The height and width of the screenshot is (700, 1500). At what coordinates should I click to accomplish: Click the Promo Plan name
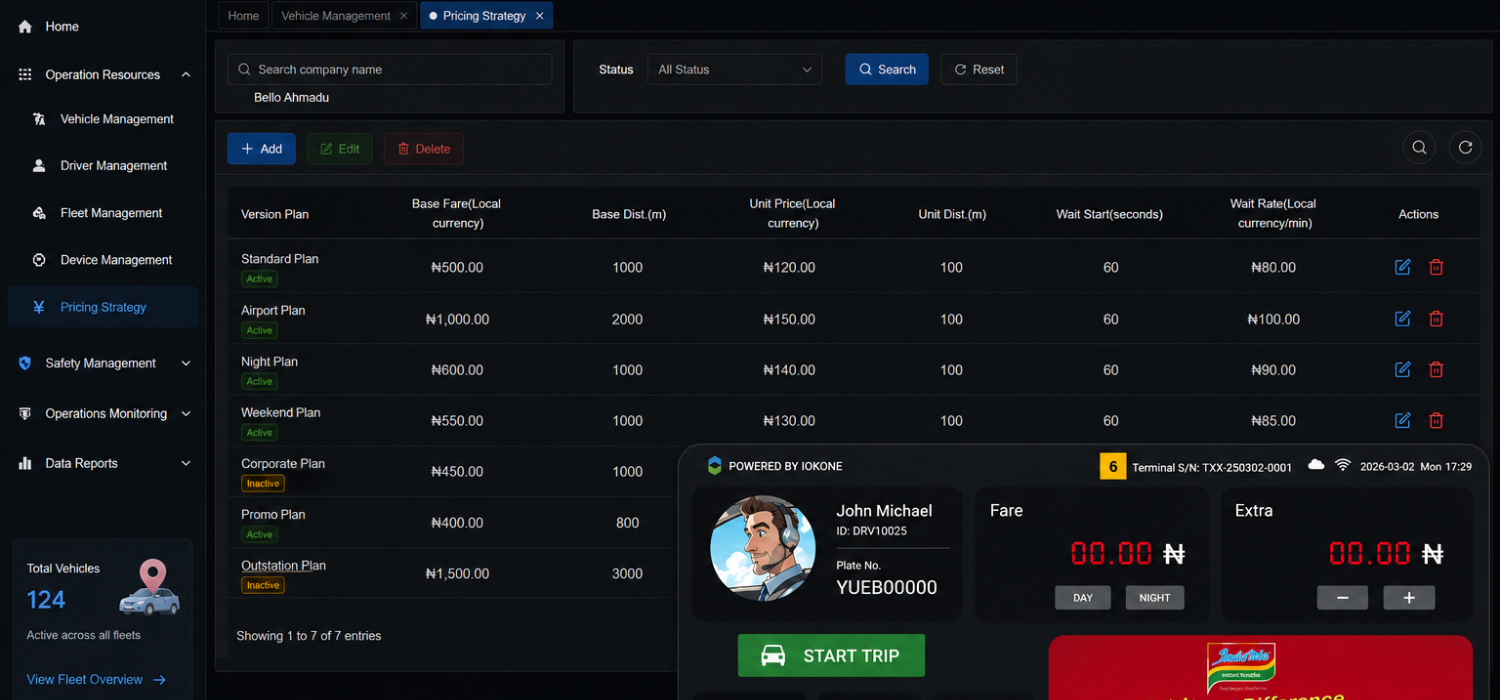click(x=273, y=515)
